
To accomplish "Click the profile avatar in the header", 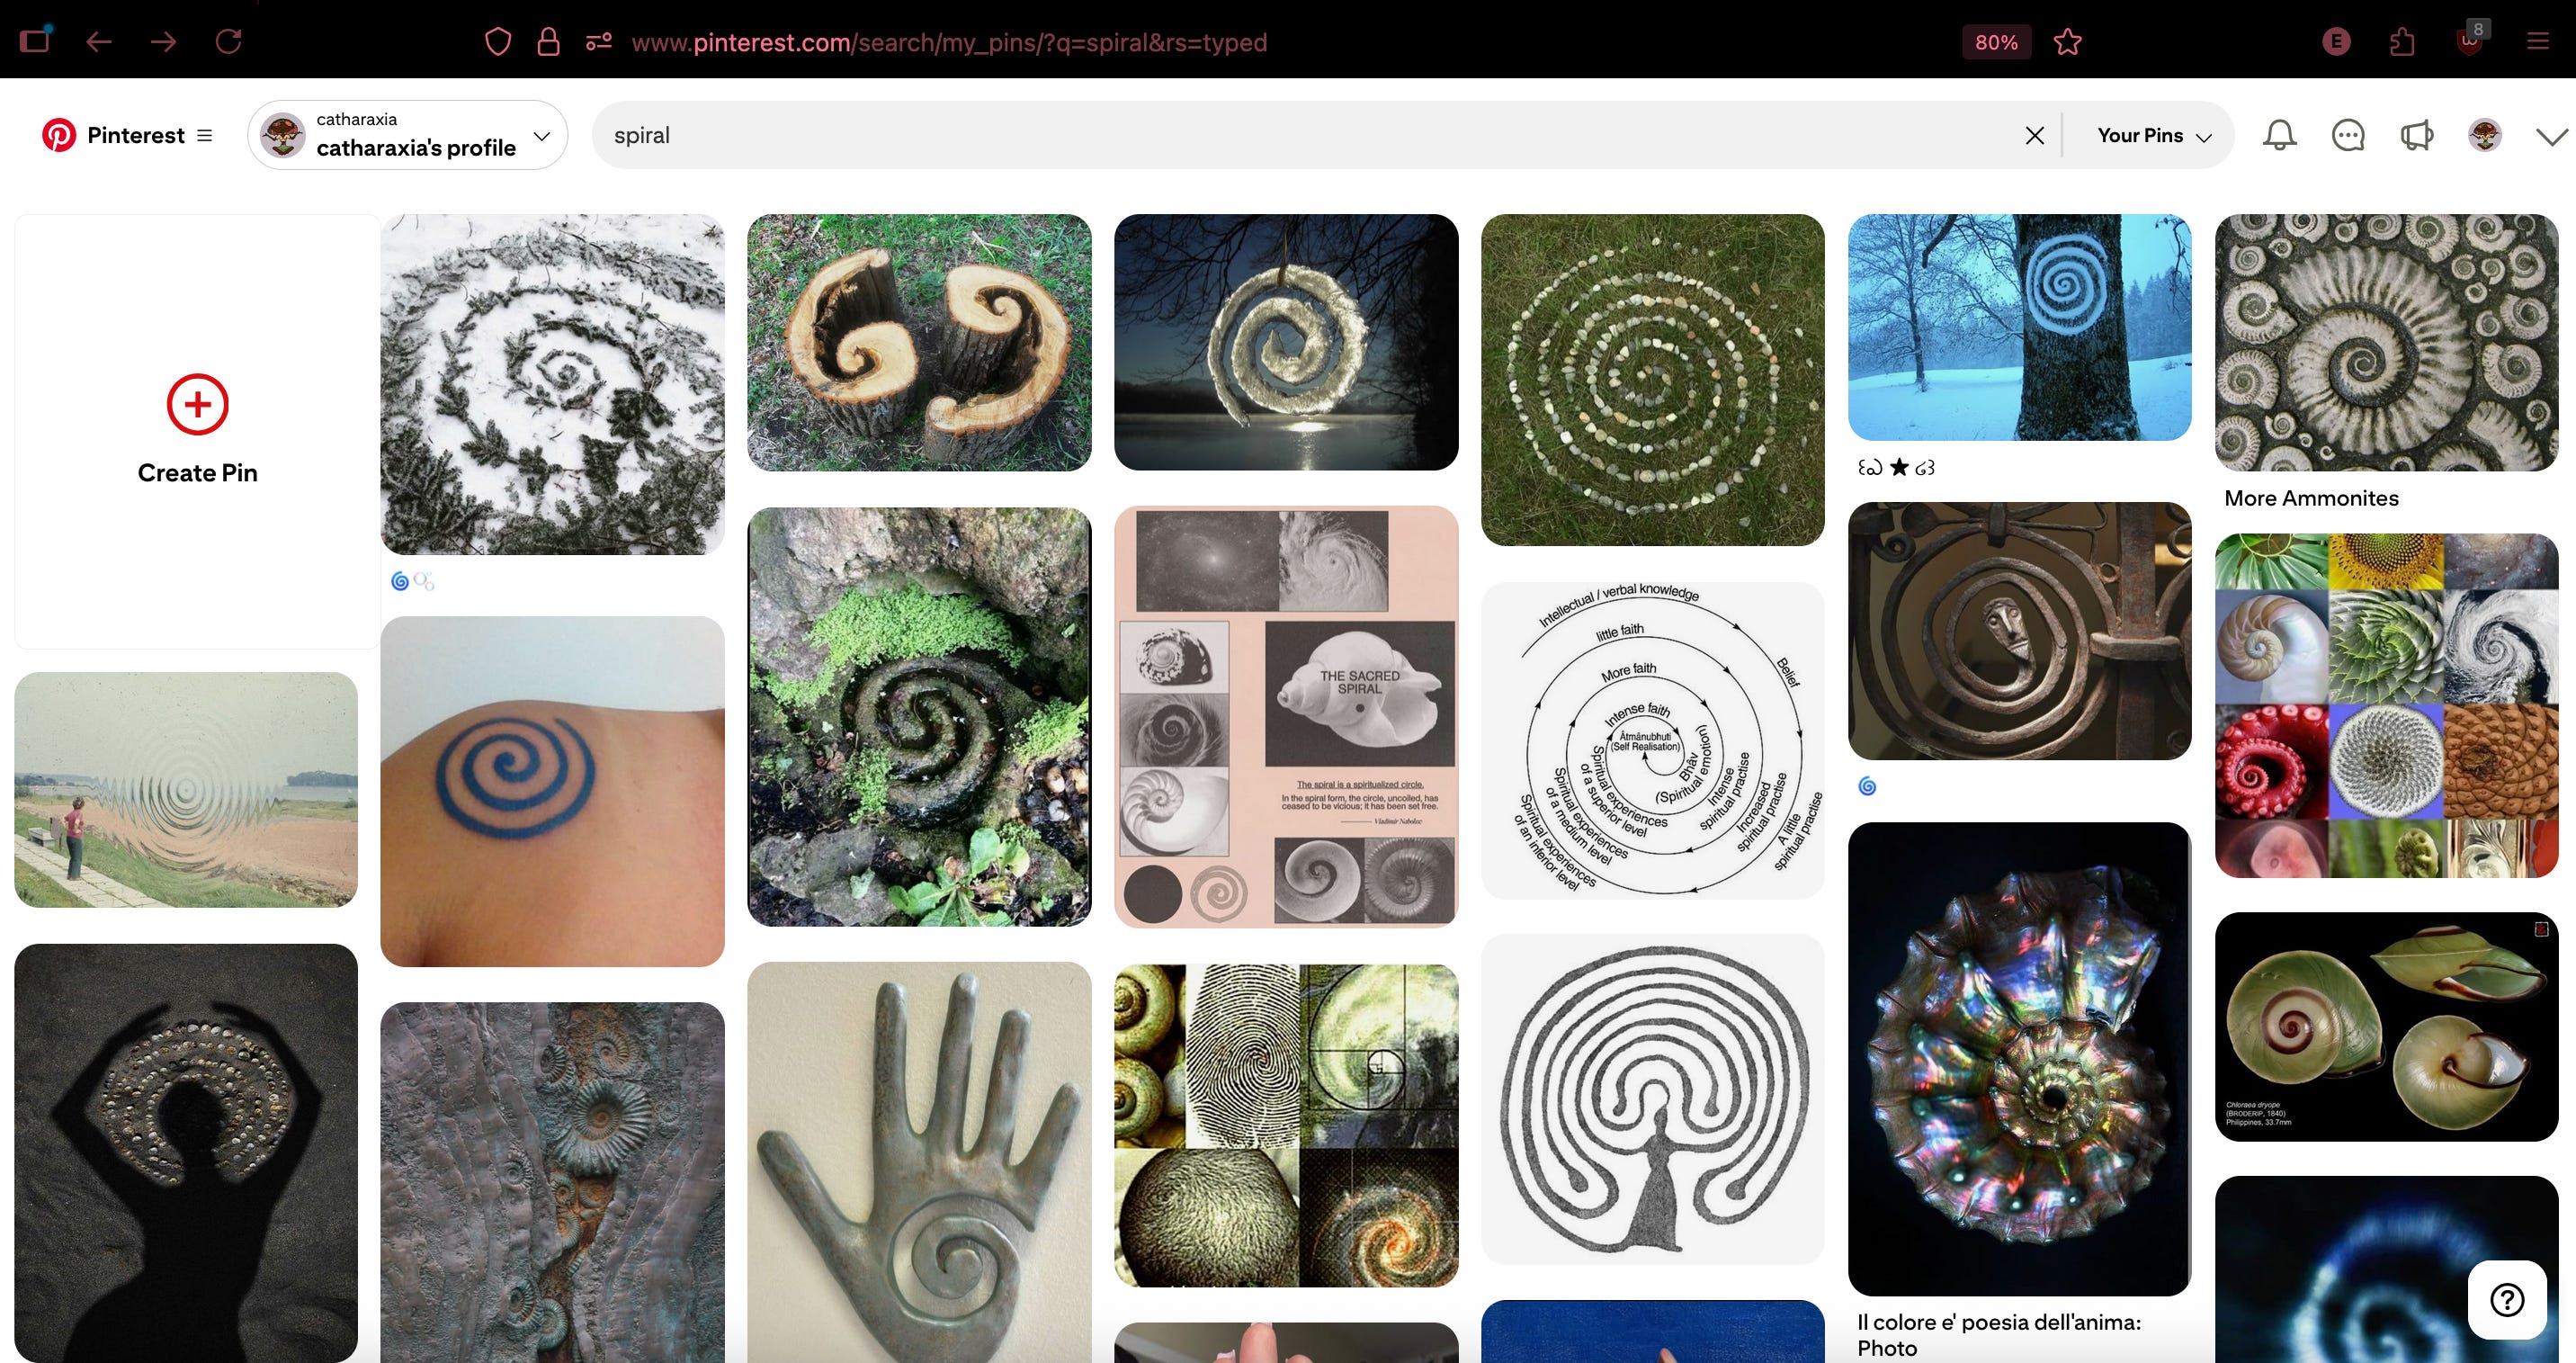I will click(x=2485, y=135).
